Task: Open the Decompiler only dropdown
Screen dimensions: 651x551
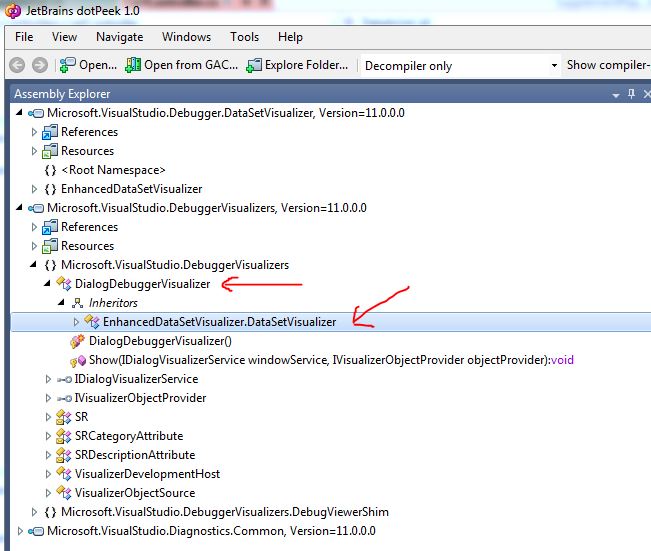Action: click(x=554, y=66)
